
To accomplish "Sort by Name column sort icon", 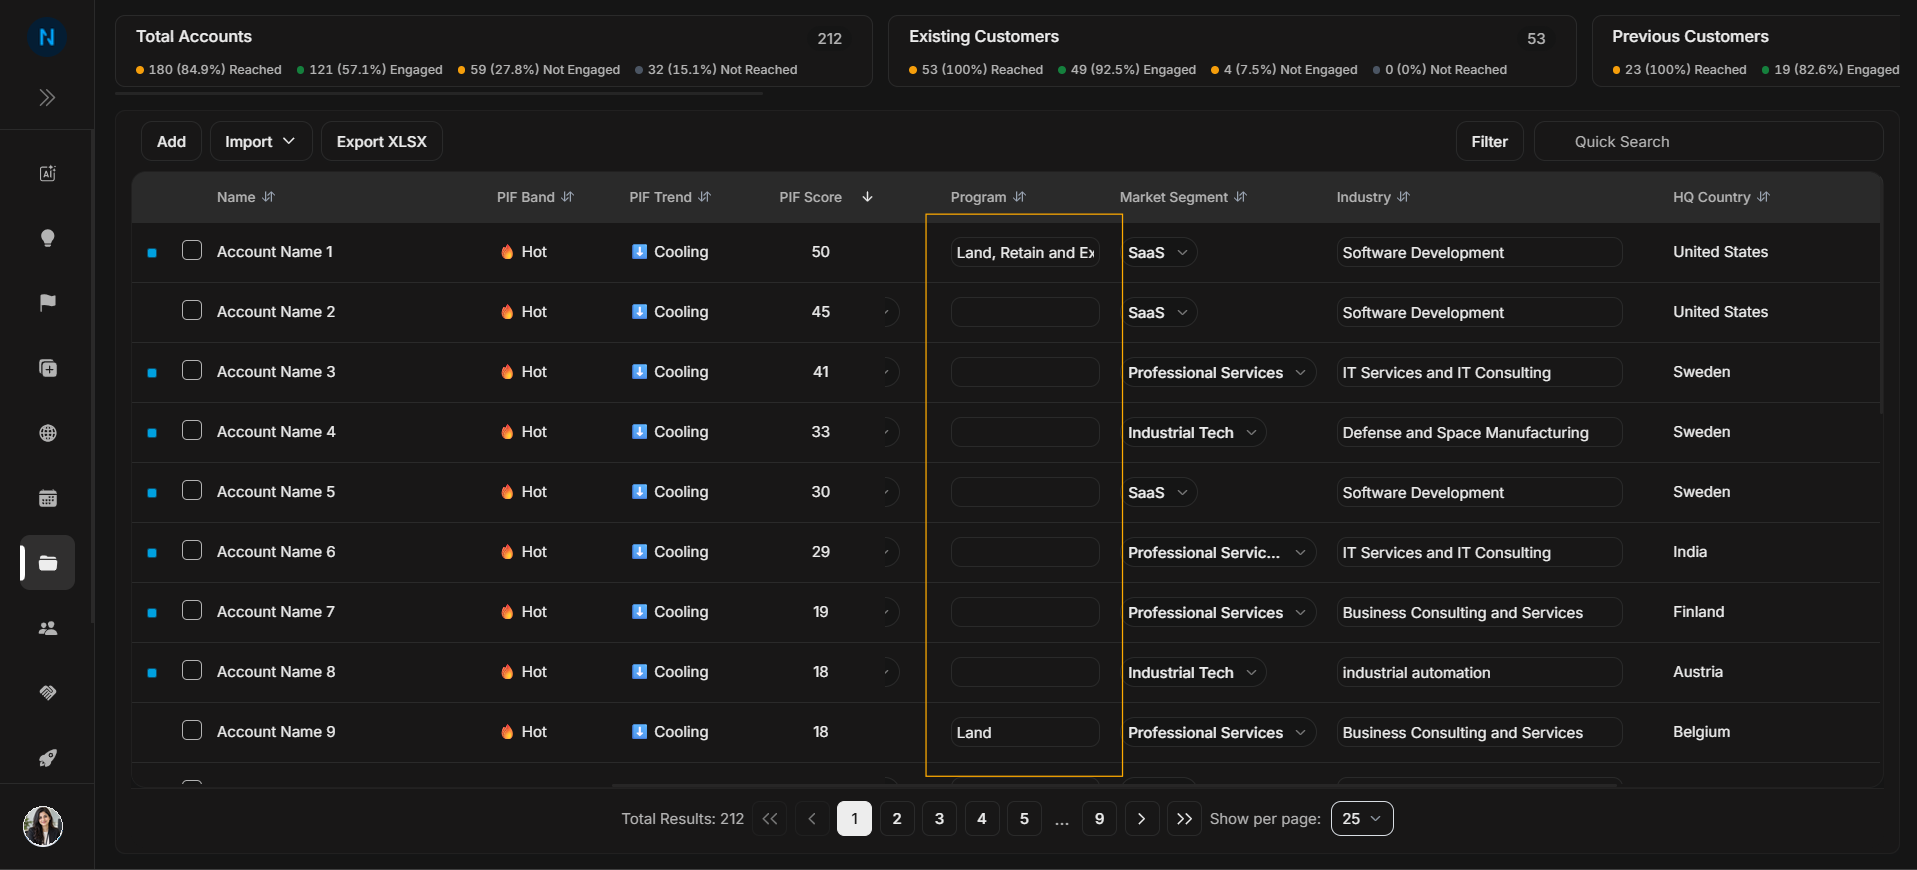I will tap(269, 197).
